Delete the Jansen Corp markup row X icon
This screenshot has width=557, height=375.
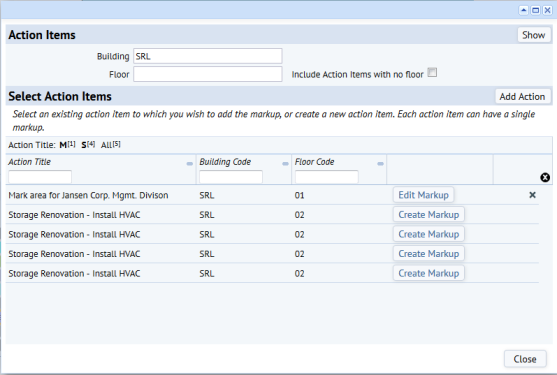click(x=532, y=195)
